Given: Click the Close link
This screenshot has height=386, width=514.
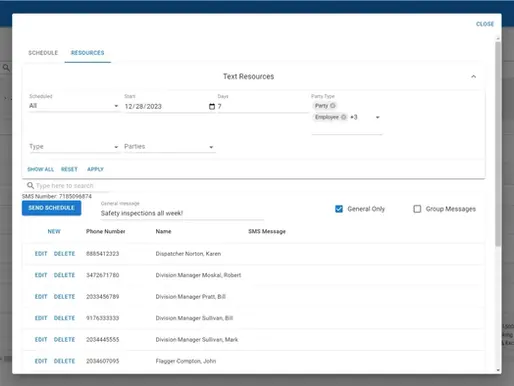Looking at the screenshot, I should tap(485, 24).
